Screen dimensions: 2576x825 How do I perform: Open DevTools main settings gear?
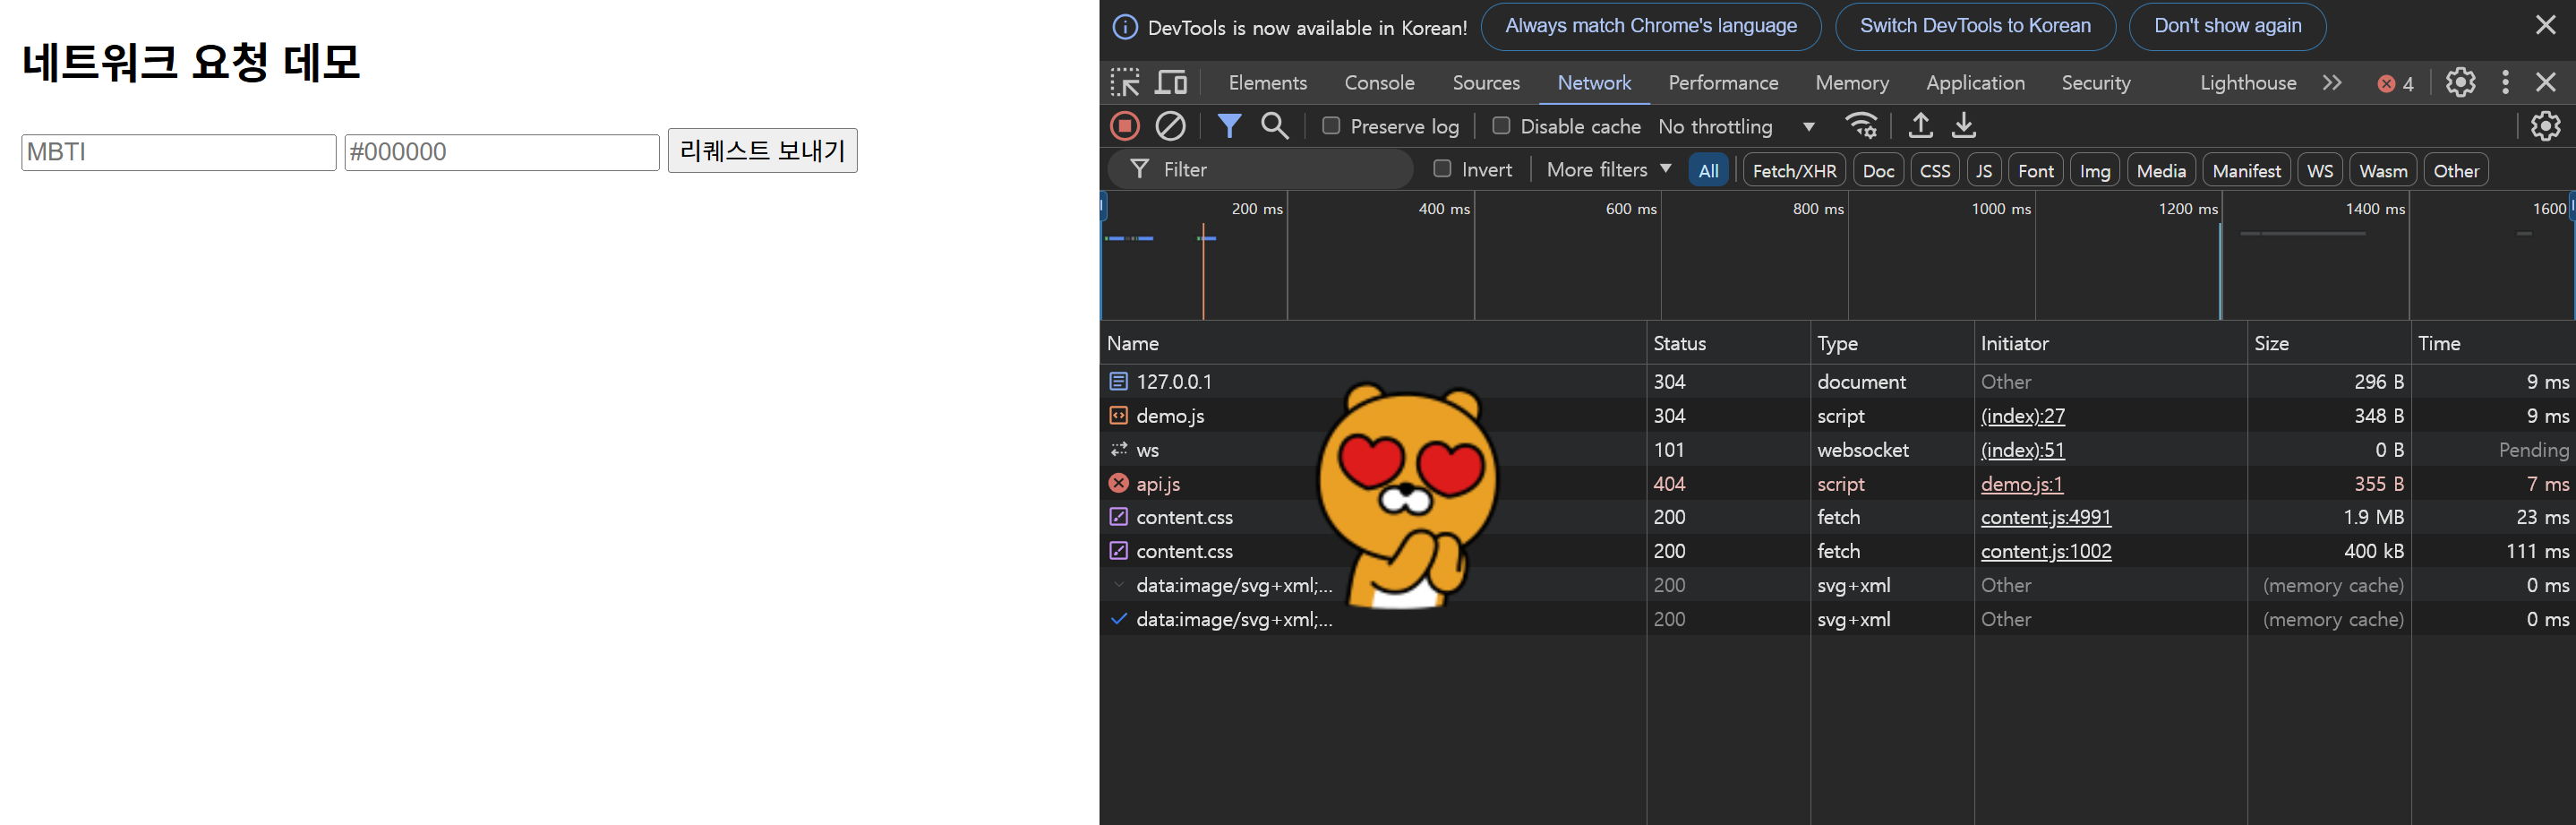(2460, 82)
